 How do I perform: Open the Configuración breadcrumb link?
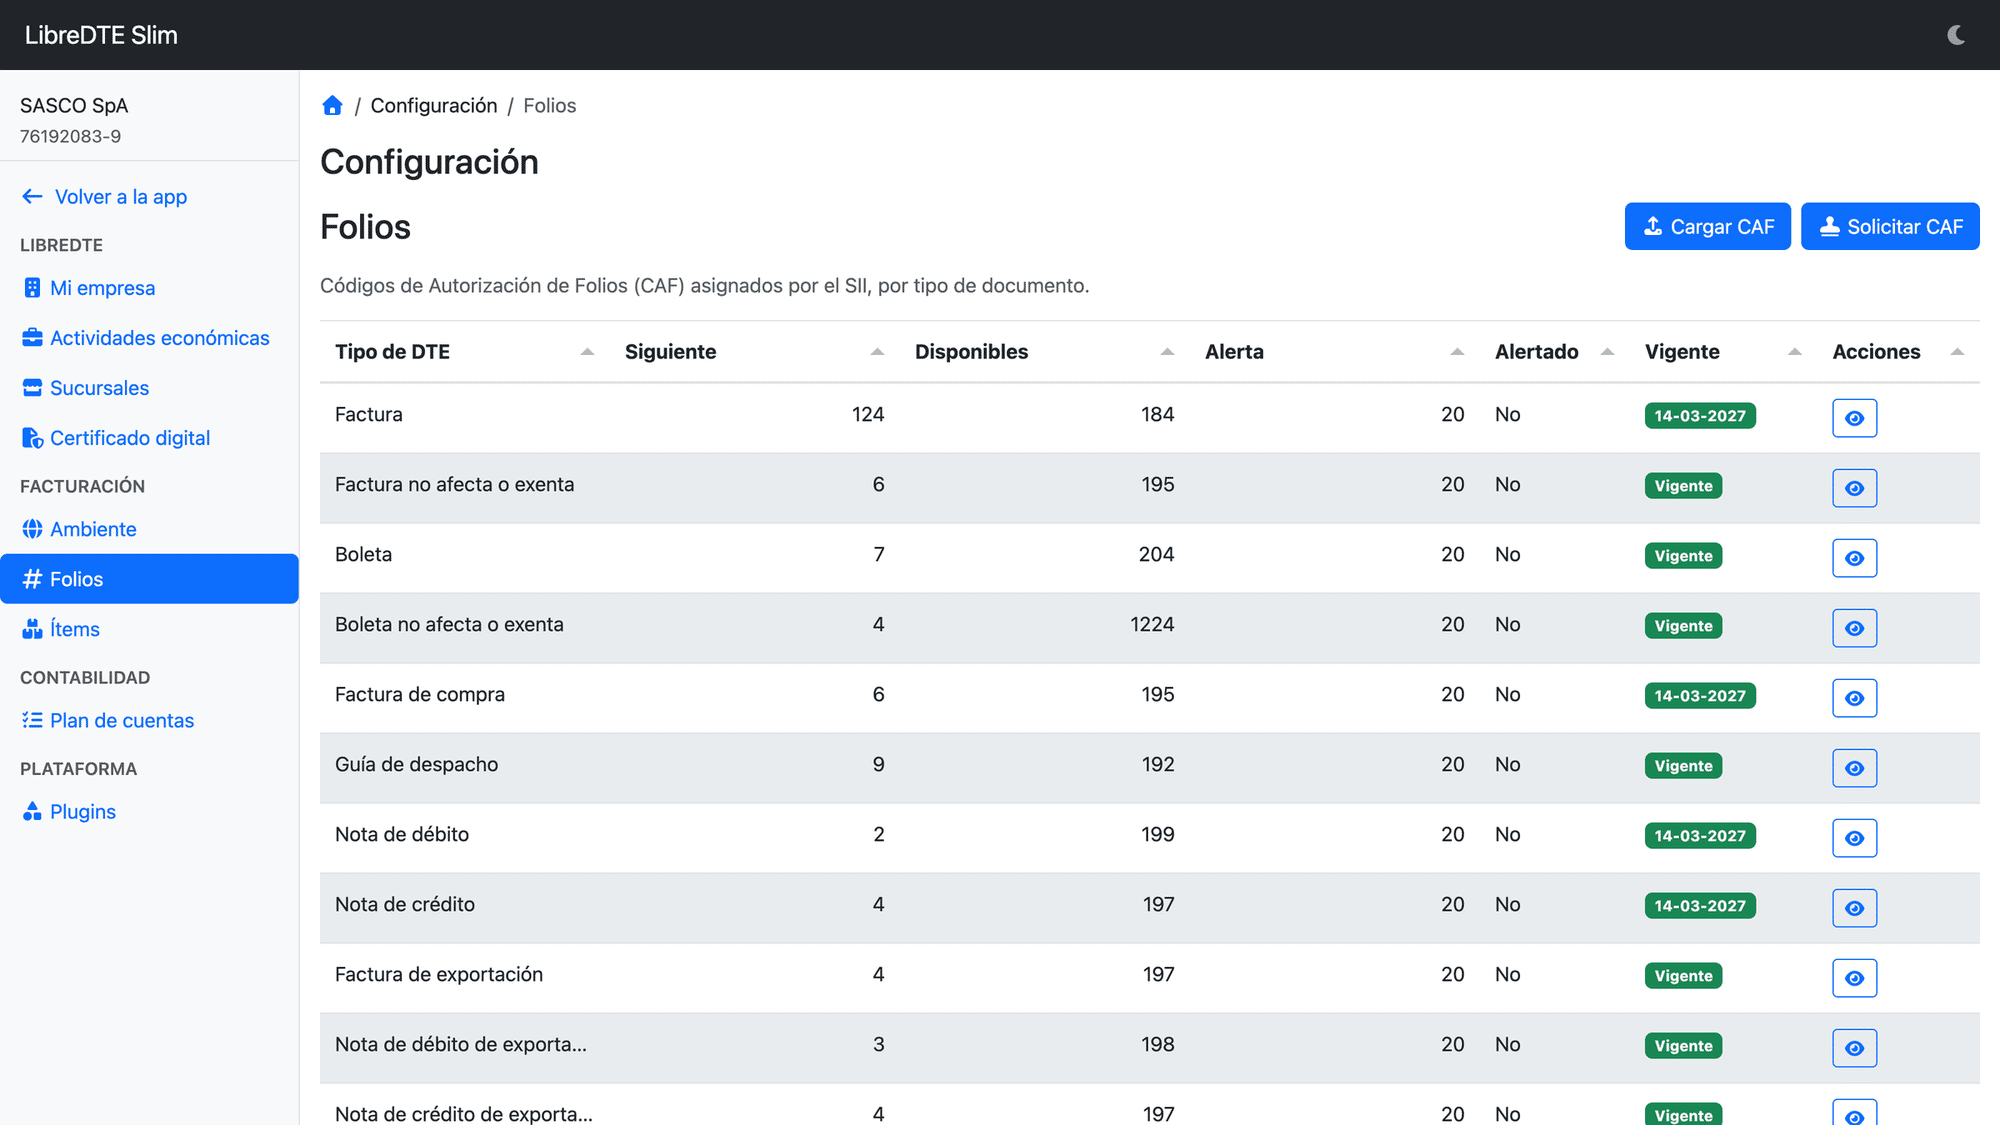(x=434, y=106)
